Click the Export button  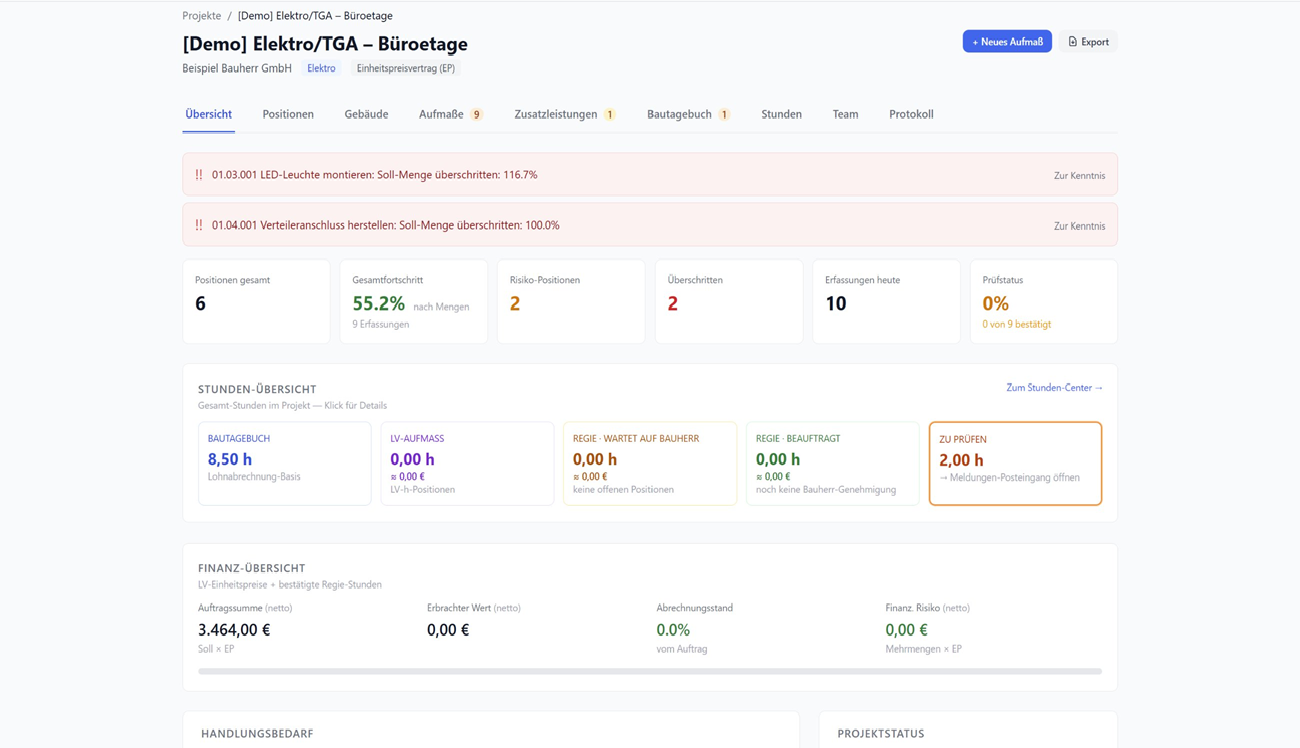coord(1088,42)
